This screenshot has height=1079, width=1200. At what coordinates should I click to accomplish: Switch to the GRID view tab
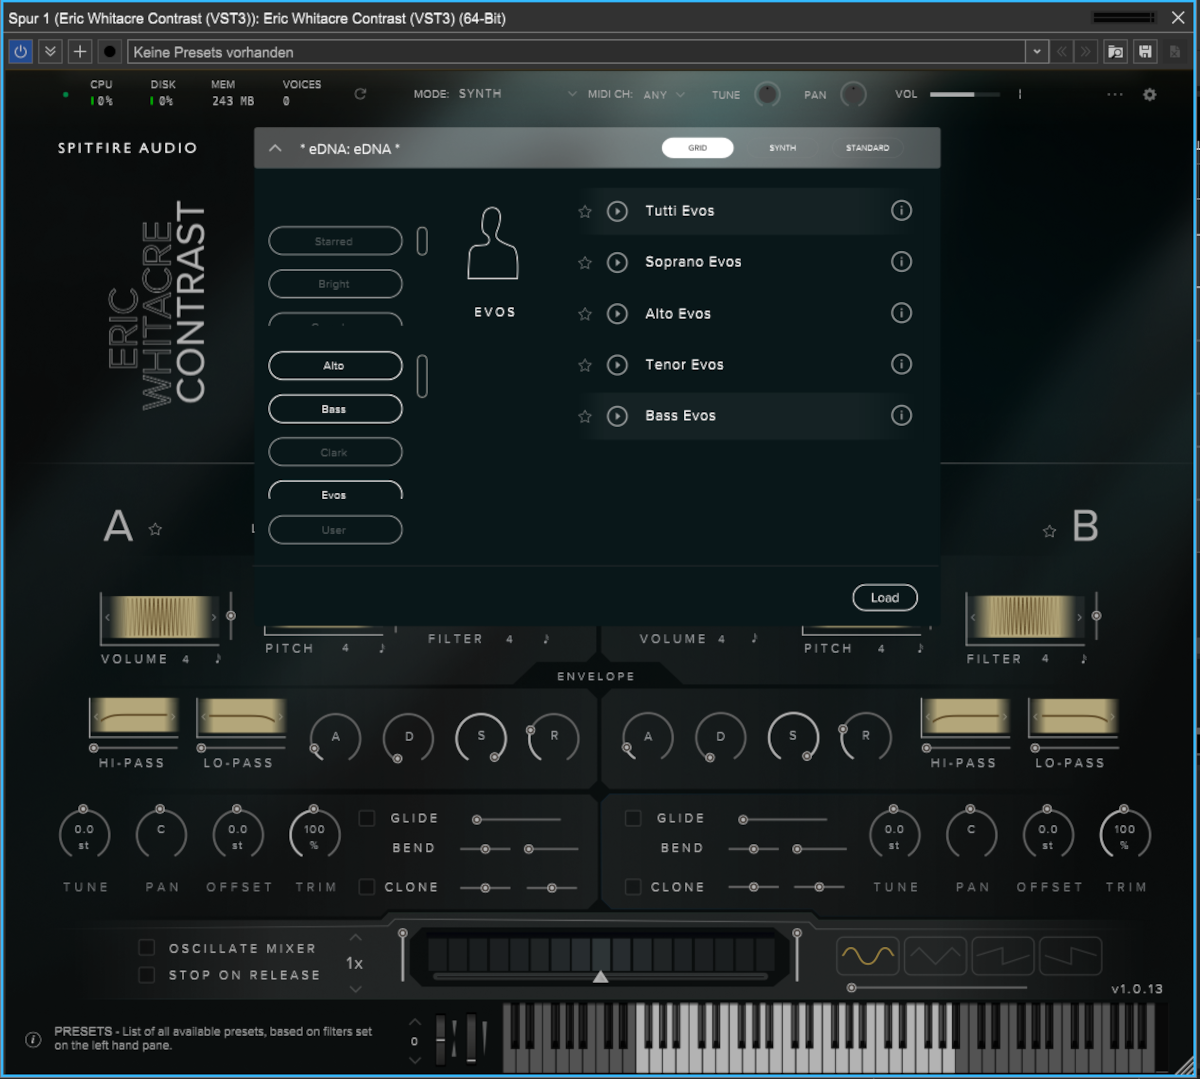coord(698,148)
